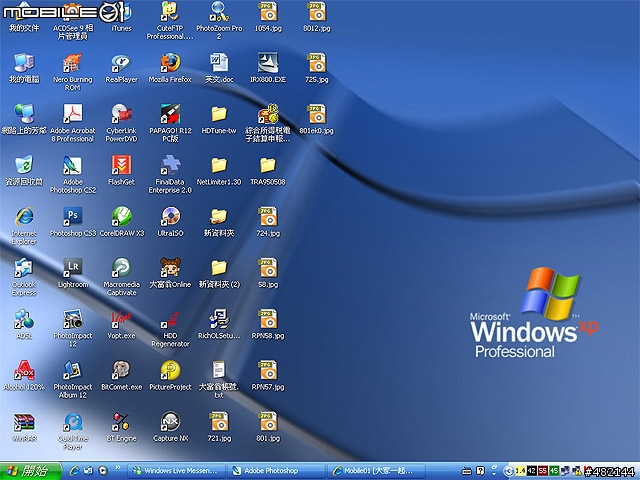640x480 pixels.
Task: Launch the FlashGet download manager
Action: [x=121, y=171]
